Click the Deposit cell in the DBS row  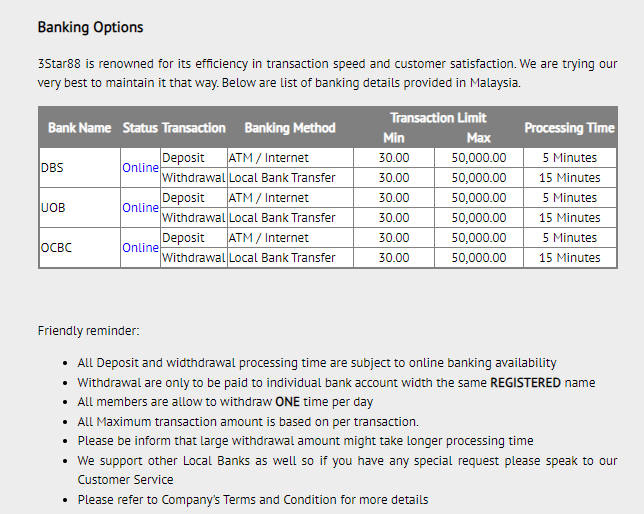click(183, 158)
